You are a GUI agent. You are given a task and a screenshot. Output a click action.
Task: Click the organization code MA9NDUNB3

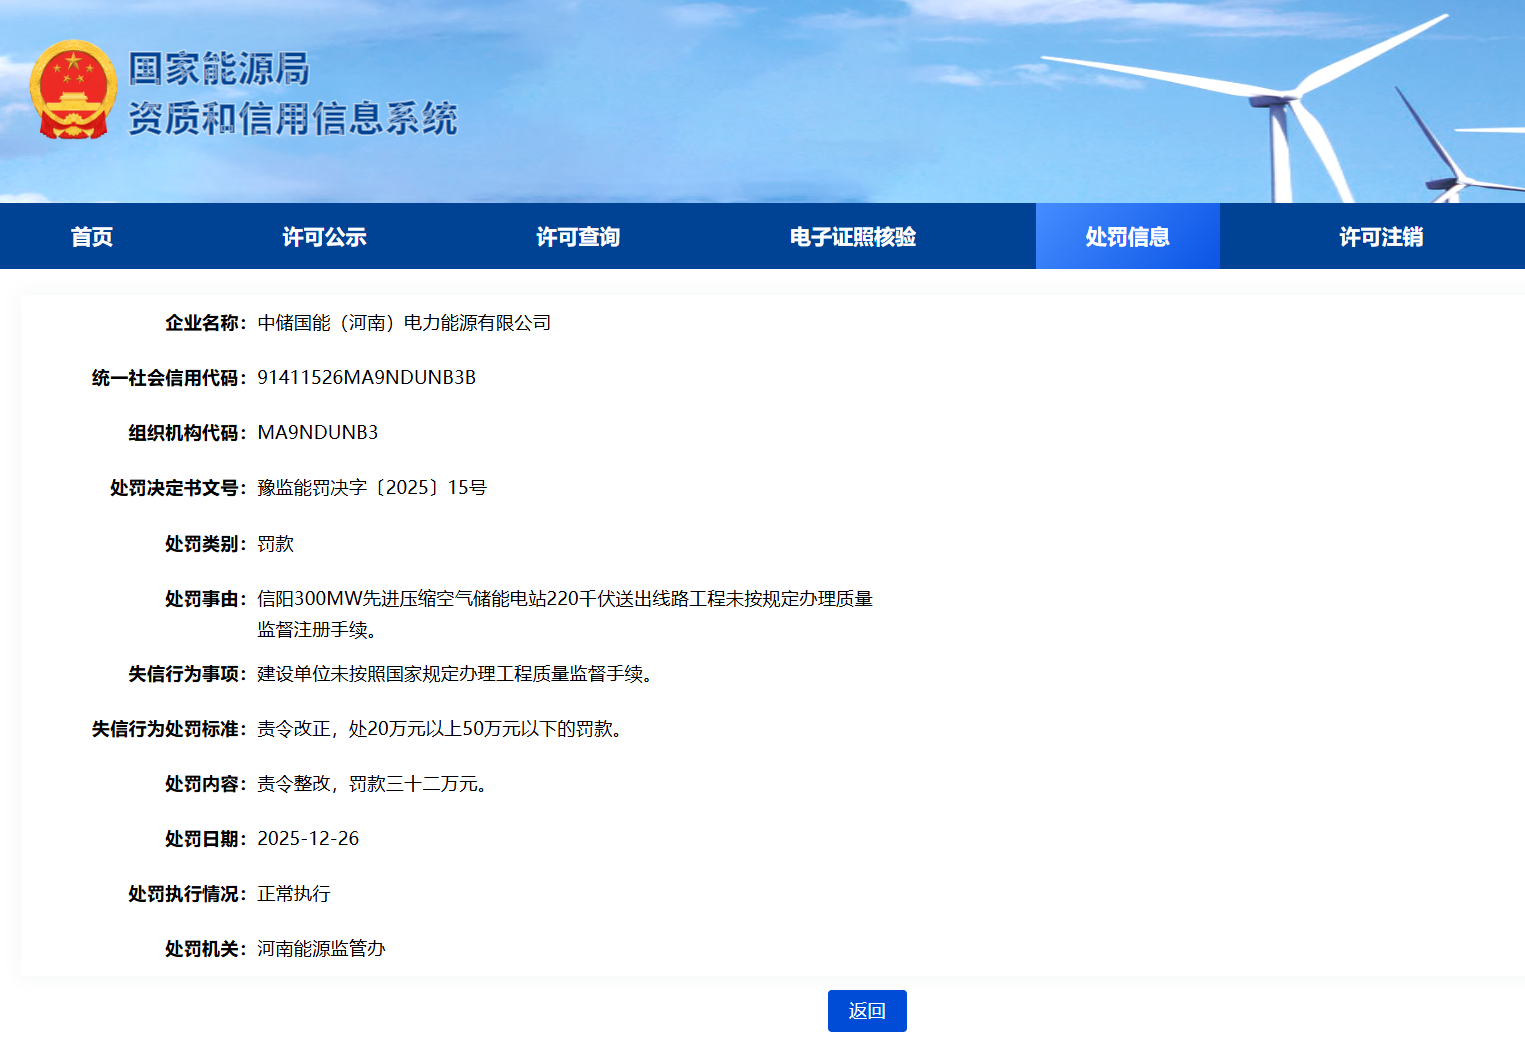click(317, 433)
